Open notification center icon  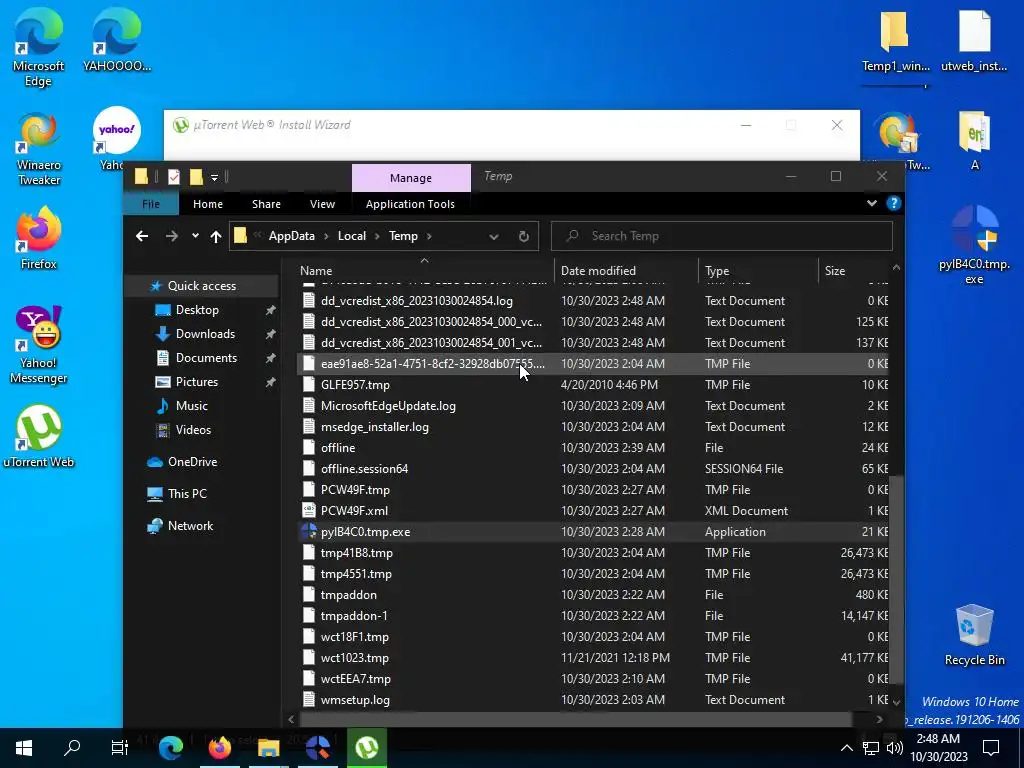click(x=991, y=748)
